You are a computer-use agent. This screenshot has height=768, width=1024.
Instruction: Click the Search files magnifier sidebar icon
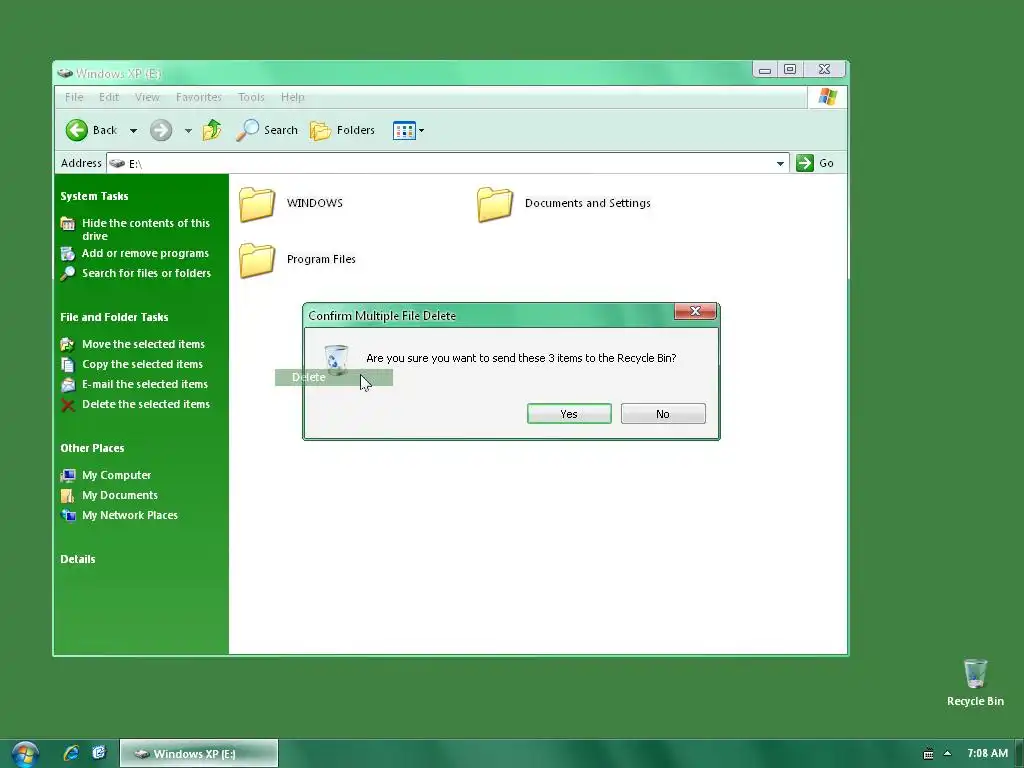(x=68, y=274)
